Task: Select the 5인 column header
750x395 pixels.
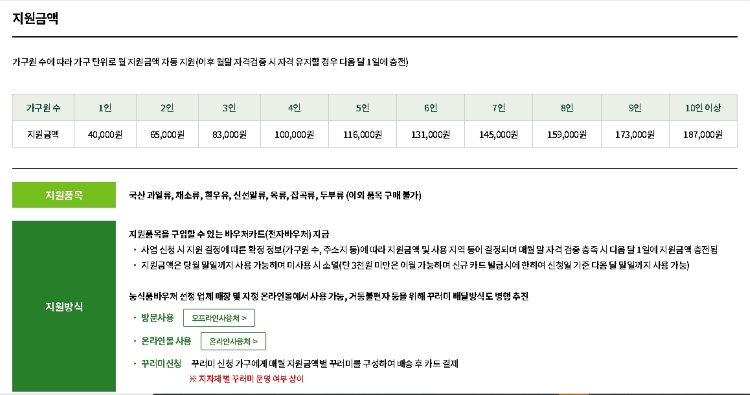Action: tap(363, 108)
